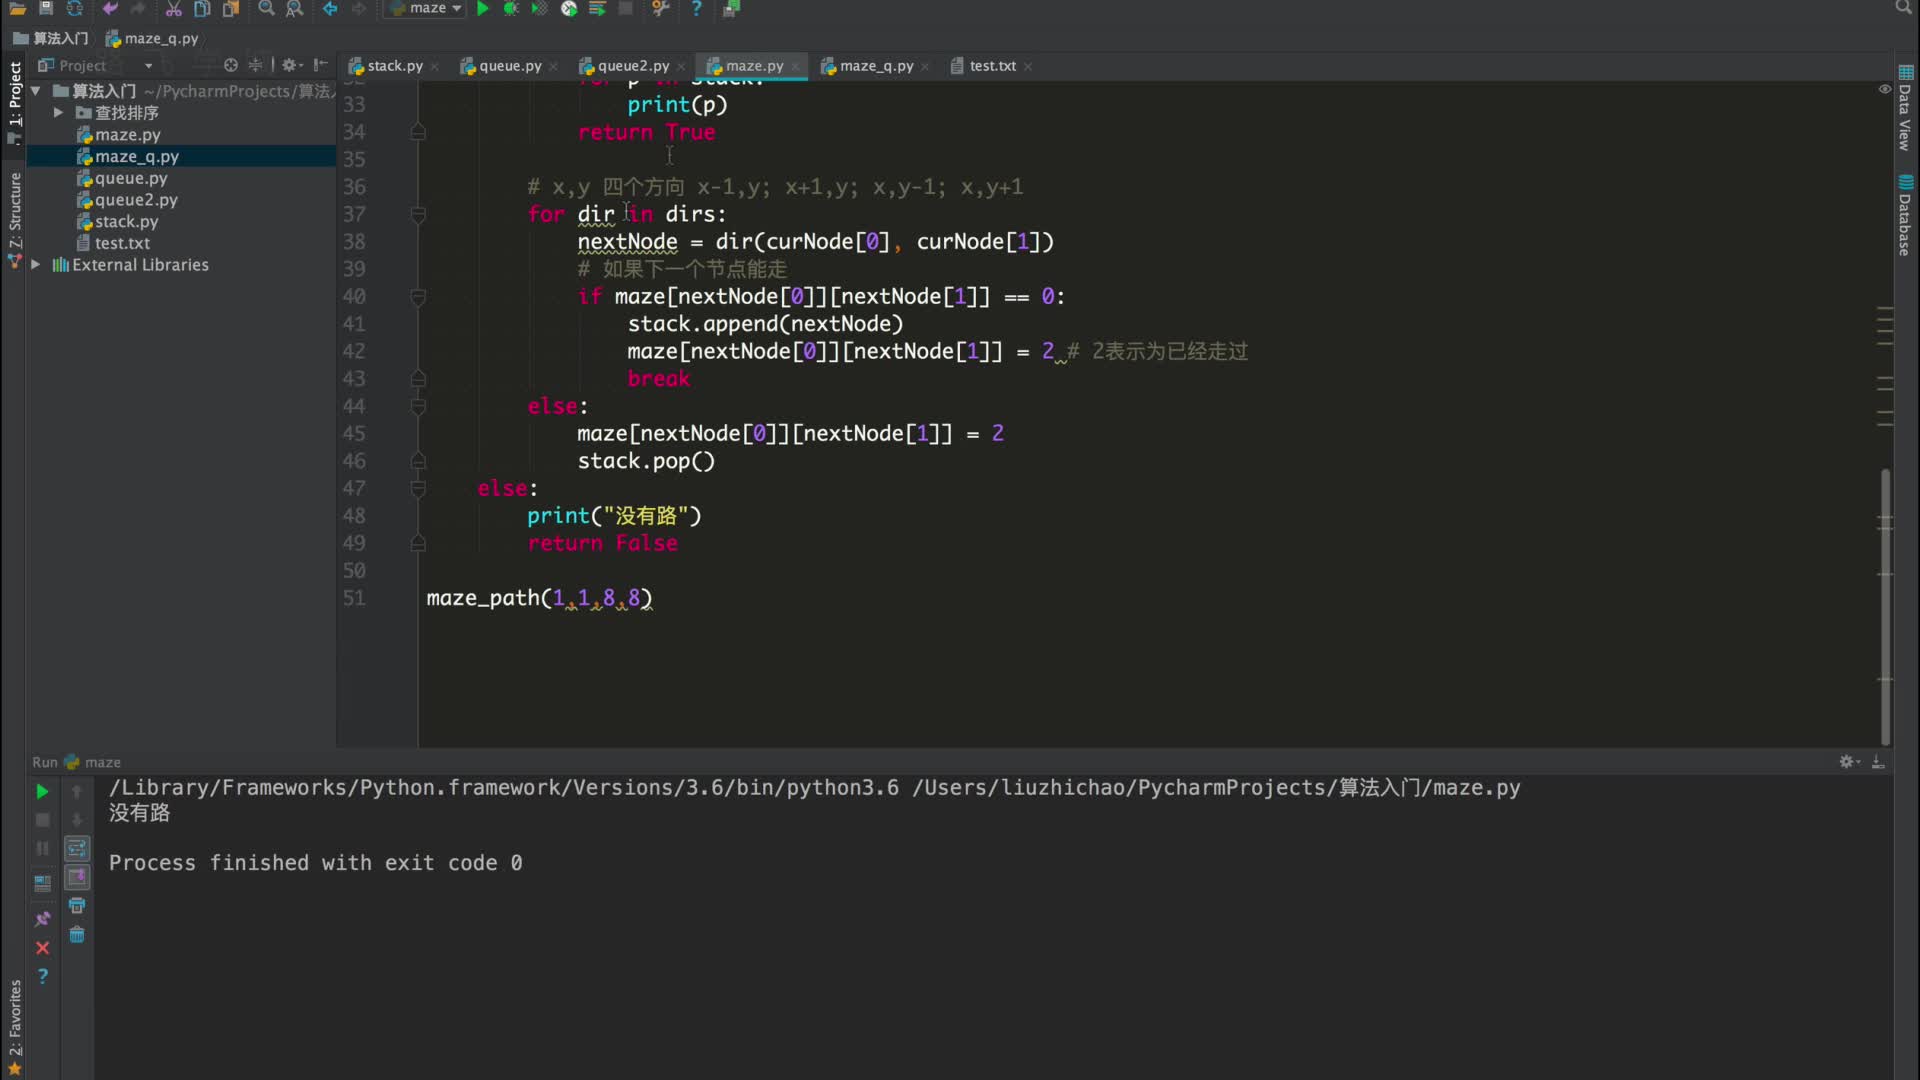Select queue.py in project tree
Screen dimensions: 1920x1080
point(130,178)
